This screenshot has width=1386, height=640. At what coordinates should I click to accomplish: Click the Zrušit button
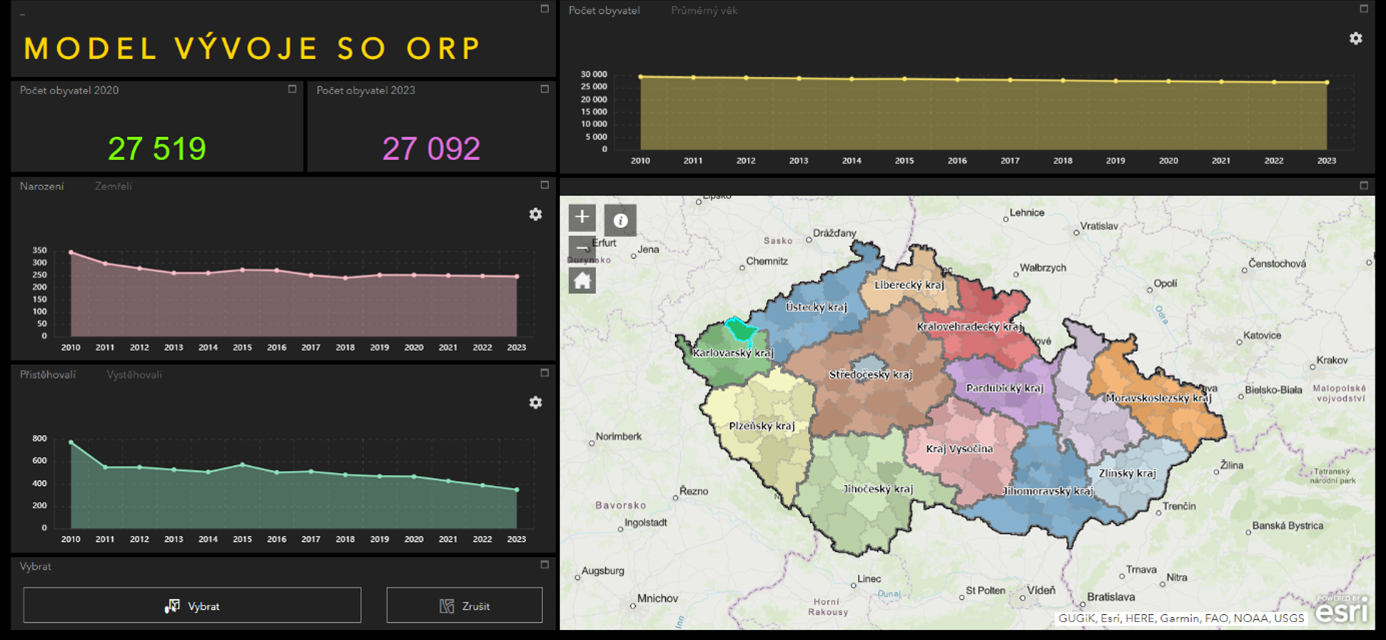(x=464, y=605)
